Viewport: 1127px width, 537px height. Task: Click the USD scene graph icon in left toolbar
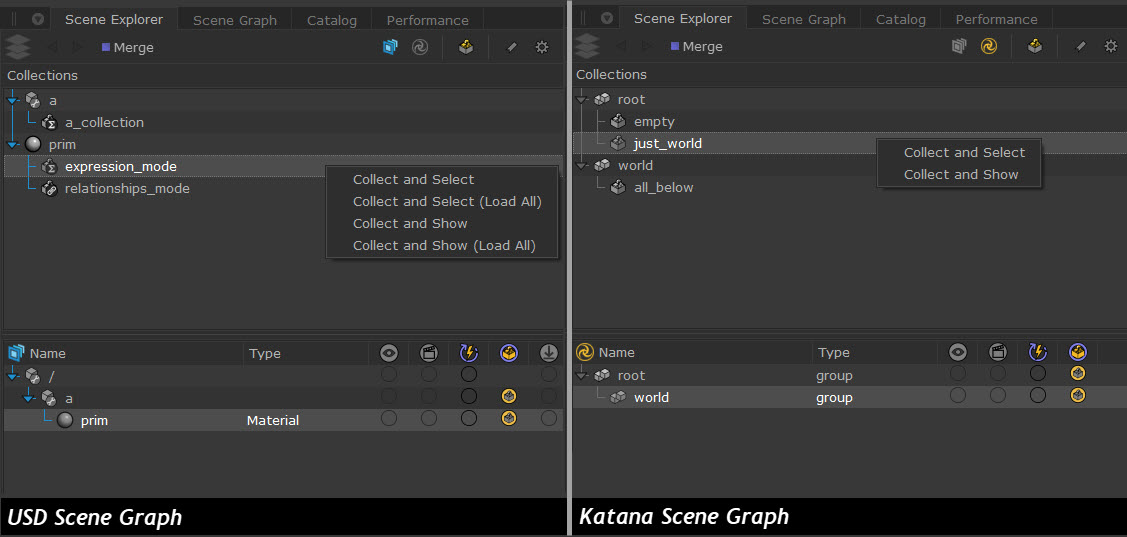(390, 47)
